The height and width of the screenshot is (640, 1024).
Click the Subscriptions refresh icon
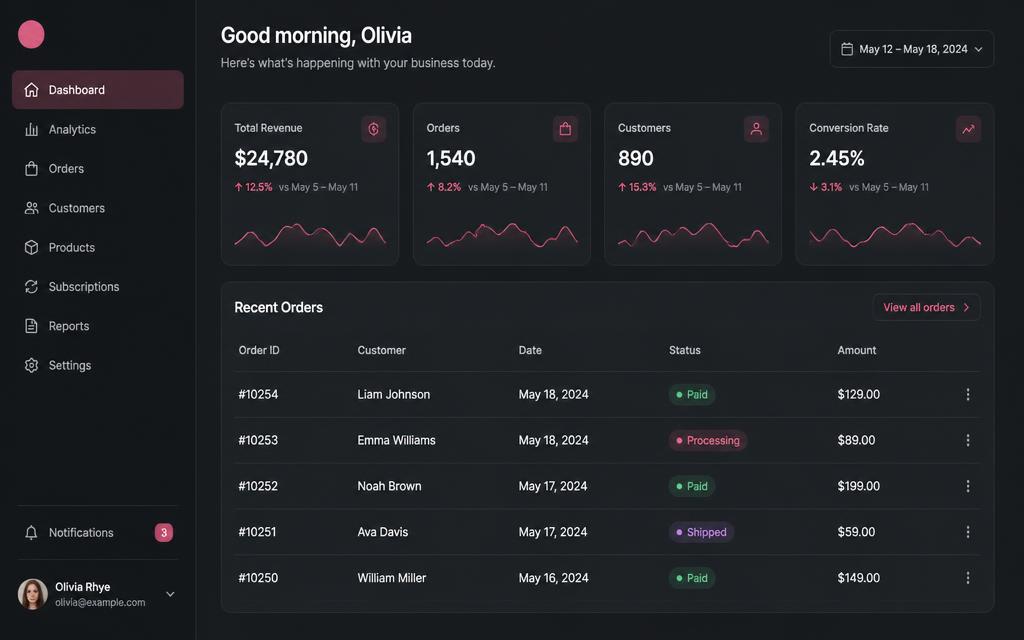(31, 287)
